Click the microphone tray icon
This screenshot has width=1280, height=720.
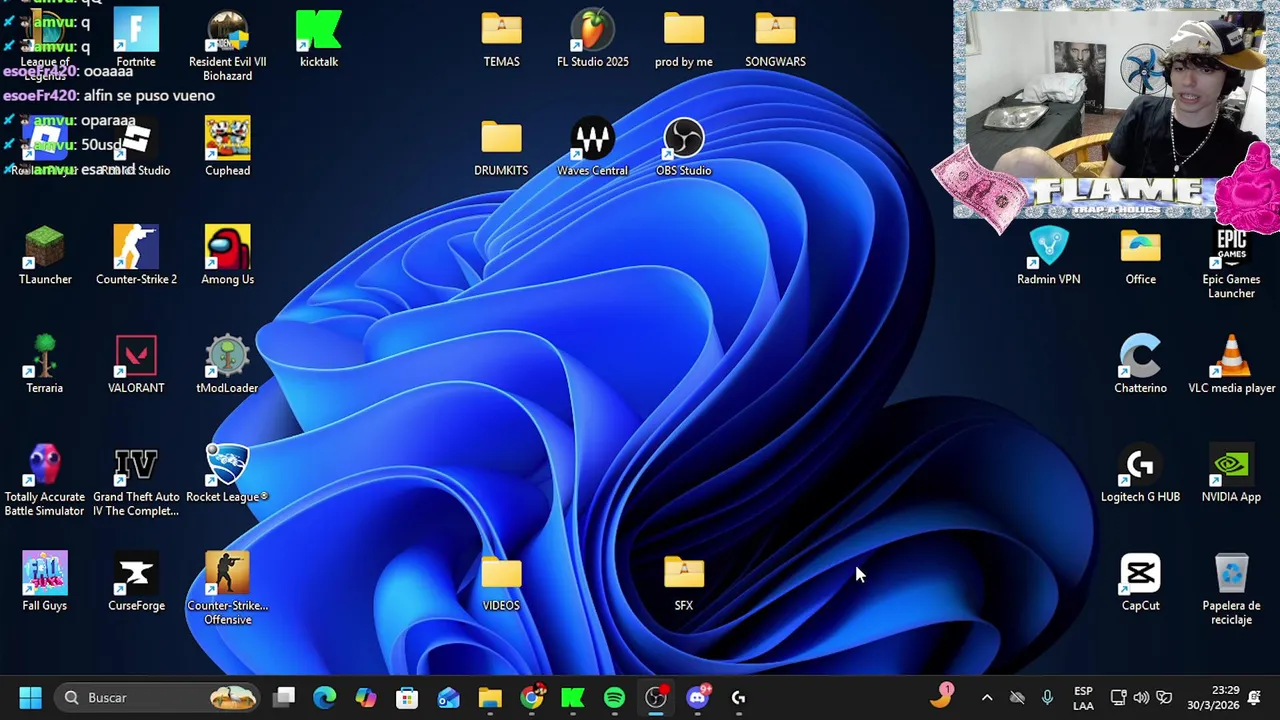pos(1047,698)
